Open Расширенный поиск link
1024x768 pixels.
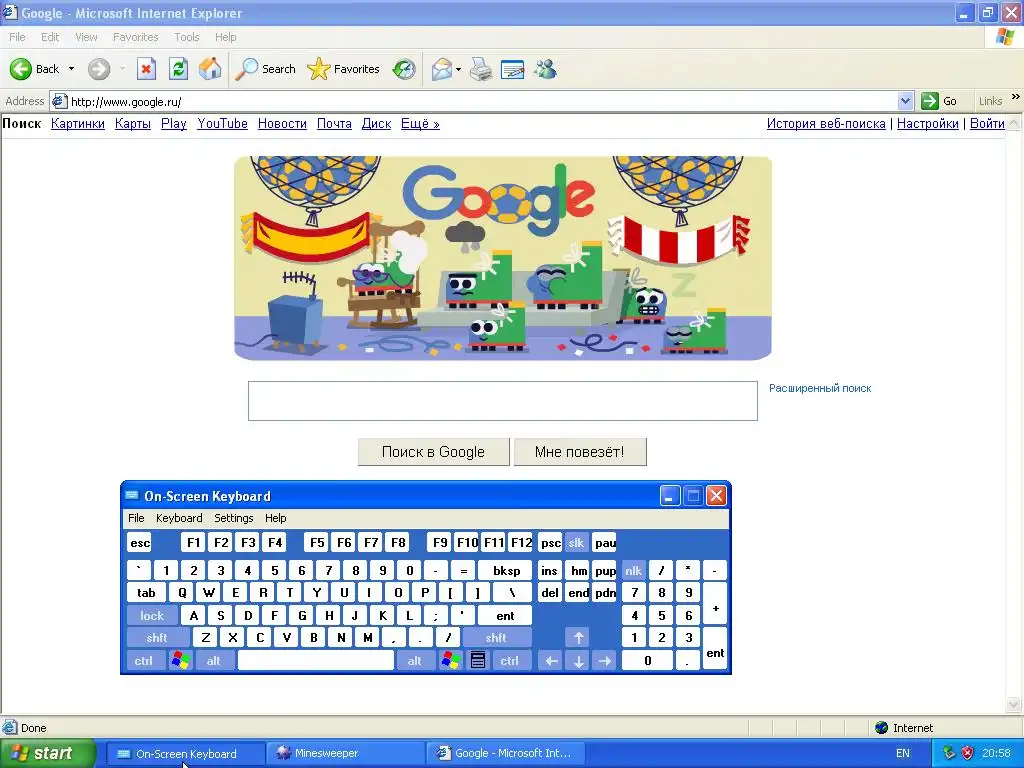(820, 388)
